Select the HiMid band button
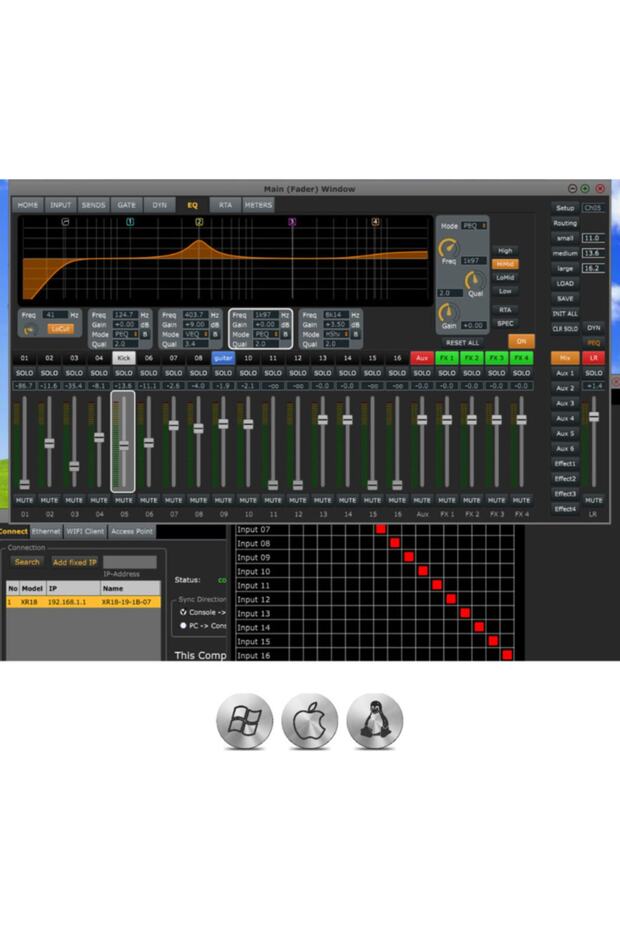 pyautogui.click(x=505, y=264)
